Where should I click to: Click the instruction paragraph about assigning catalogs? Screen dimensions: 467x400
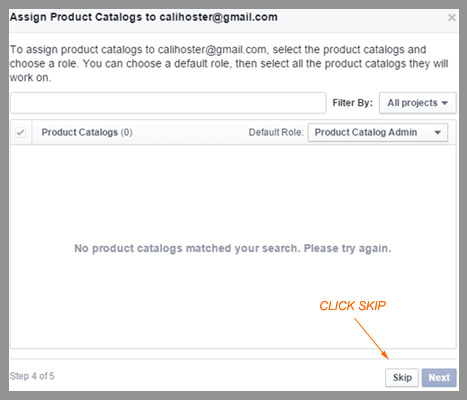tap(229, 63)
